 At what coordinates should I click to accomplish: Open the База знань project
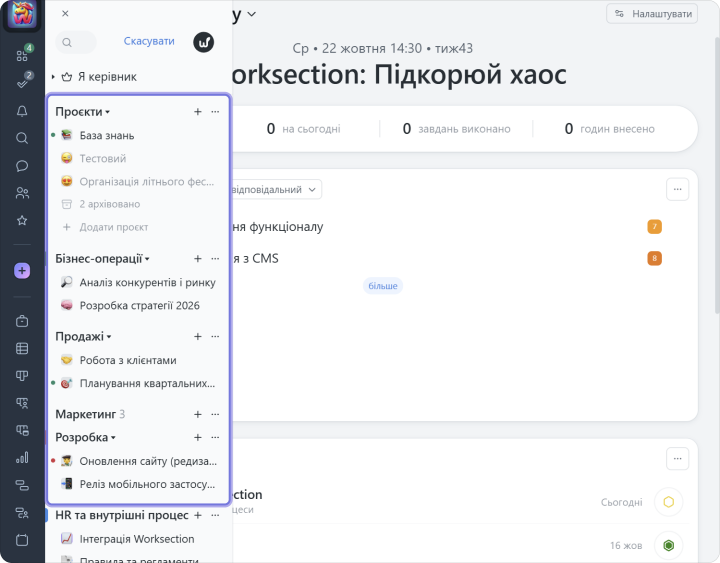point(106,135)
